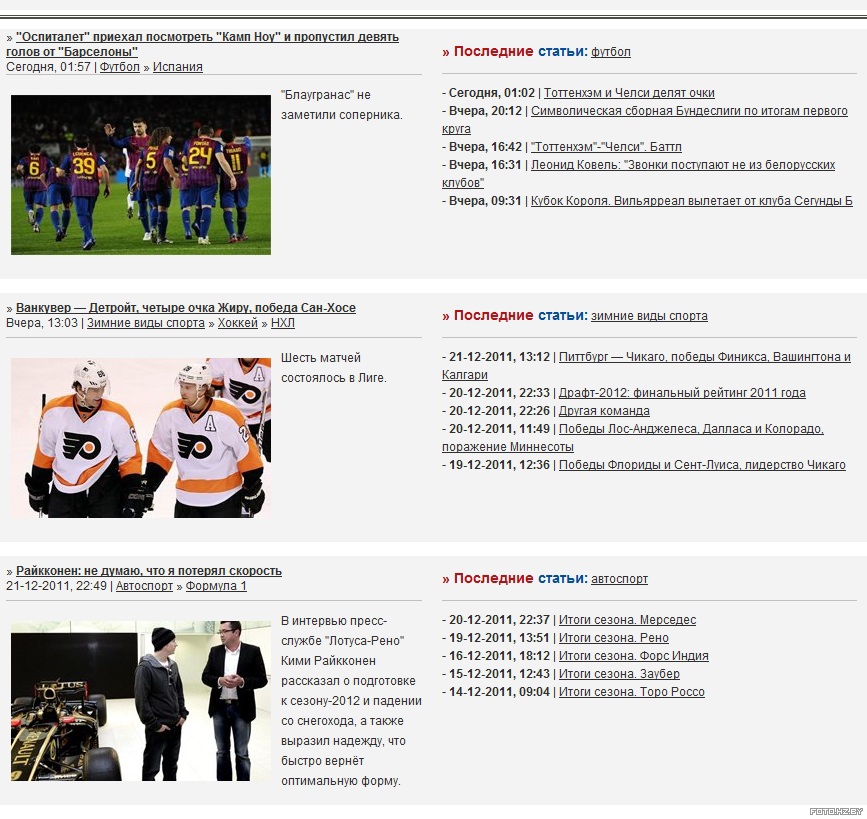The image size is (867, 819).
Task: Open the Зимние виды спорта category under the Ванкувер article
Action: pyautogui.click(x=146, y=323)
